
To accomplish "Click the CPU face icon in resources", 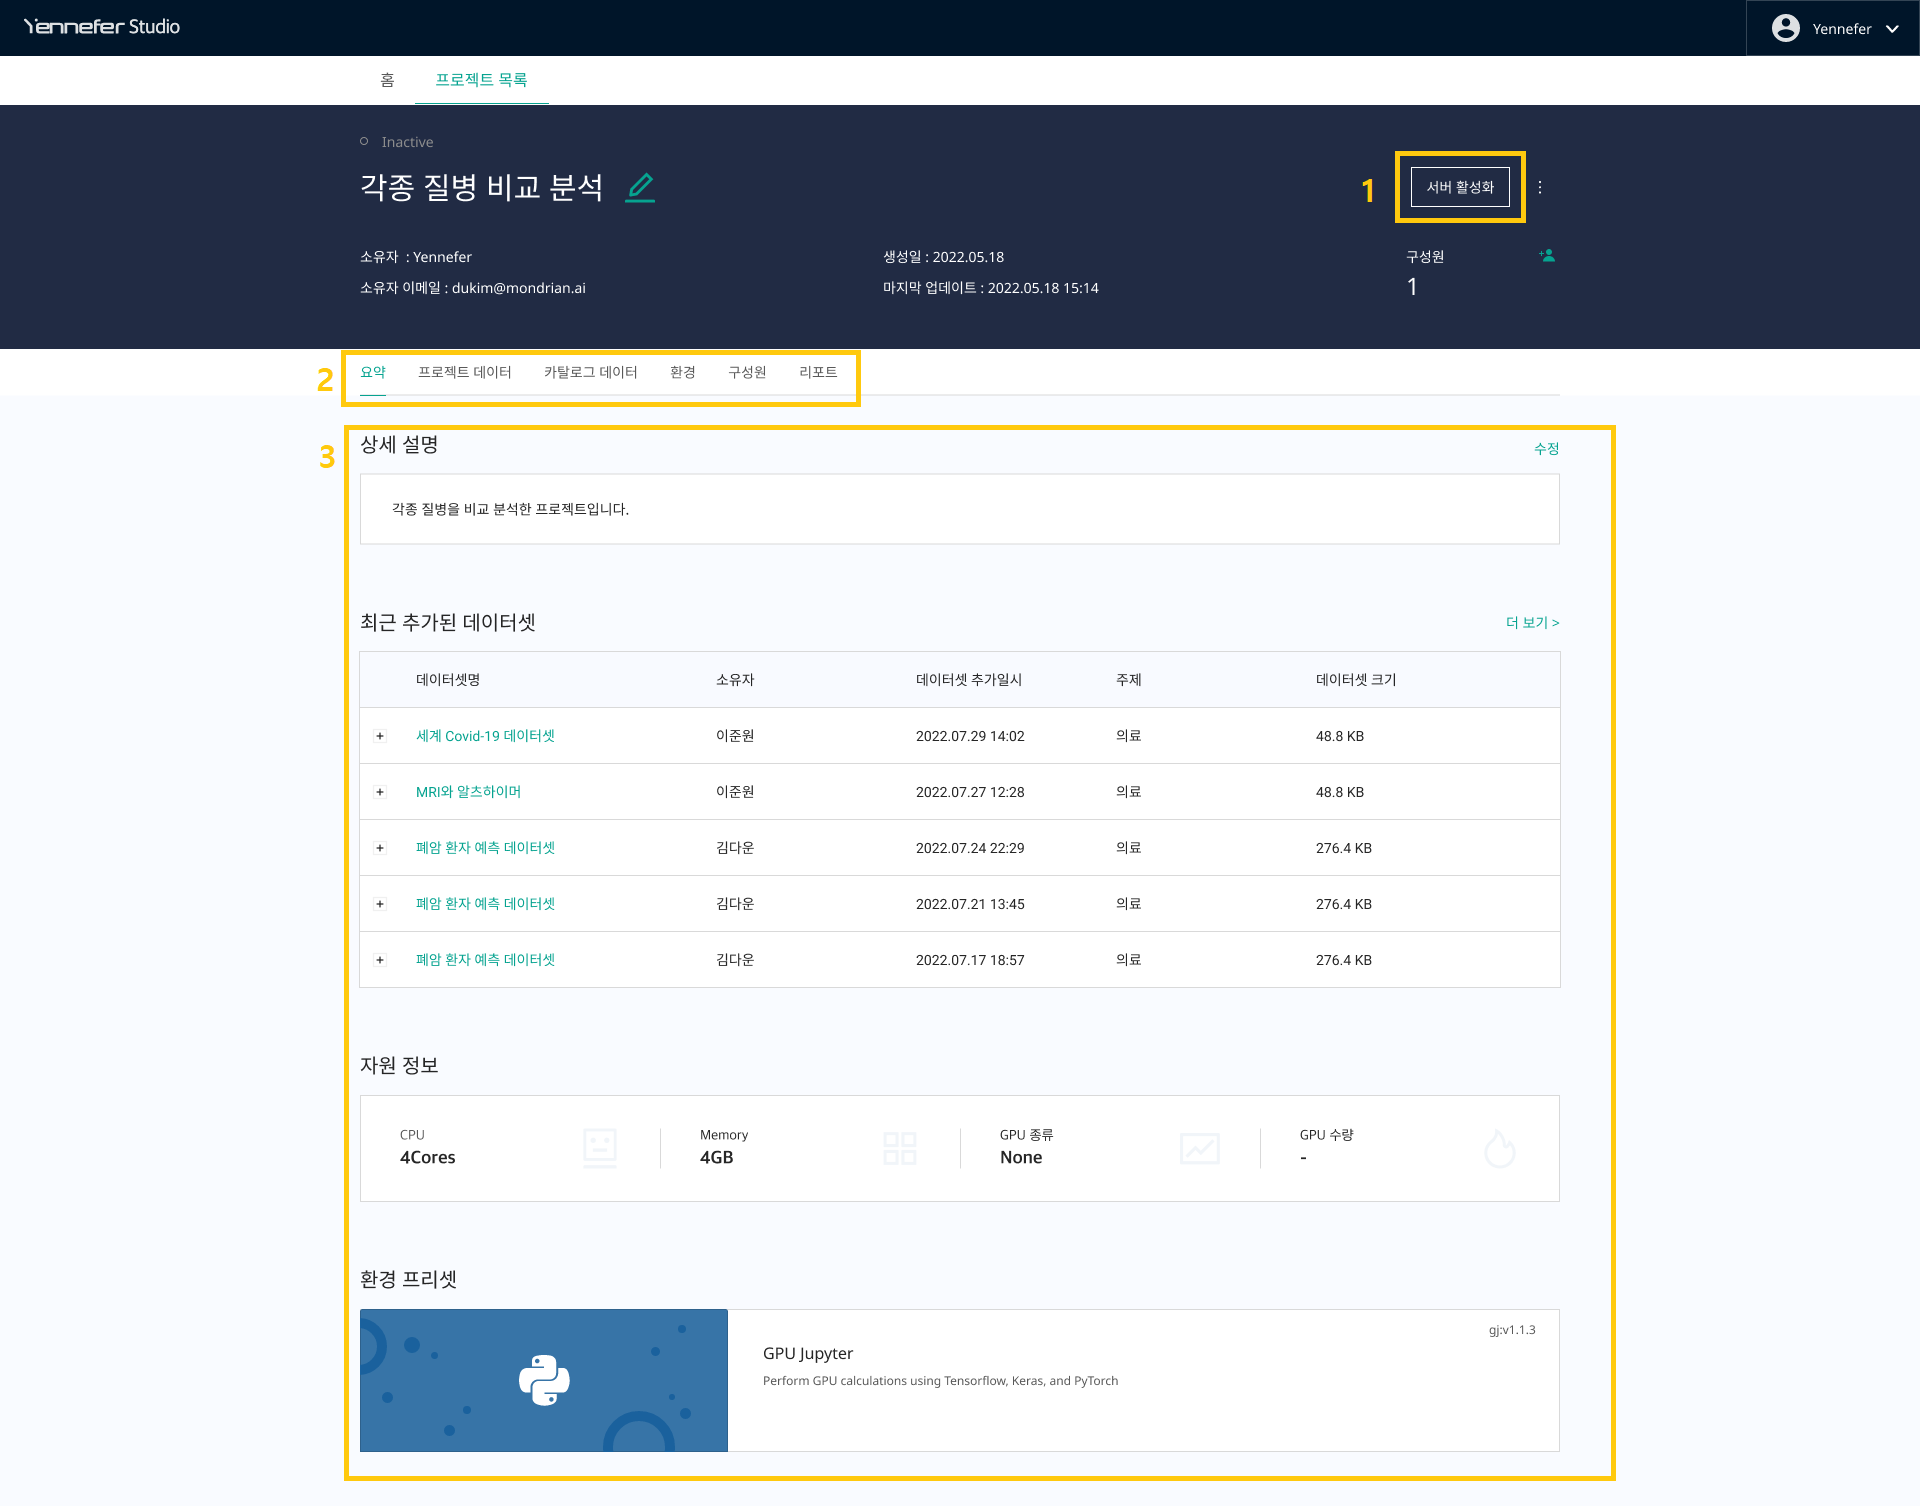I will 600,1148.
